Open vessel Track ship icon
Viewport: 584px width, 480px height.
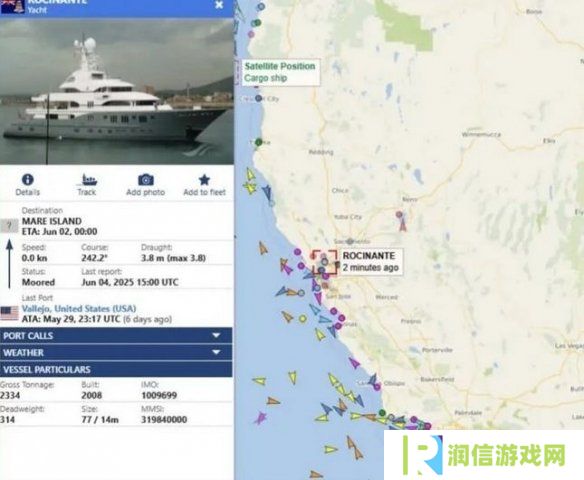click(x=87, y=180)
